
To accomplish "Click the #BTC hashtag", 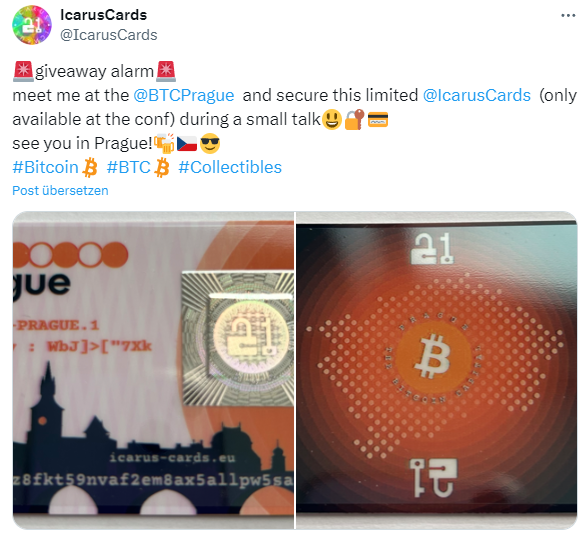I will (128, 167).
